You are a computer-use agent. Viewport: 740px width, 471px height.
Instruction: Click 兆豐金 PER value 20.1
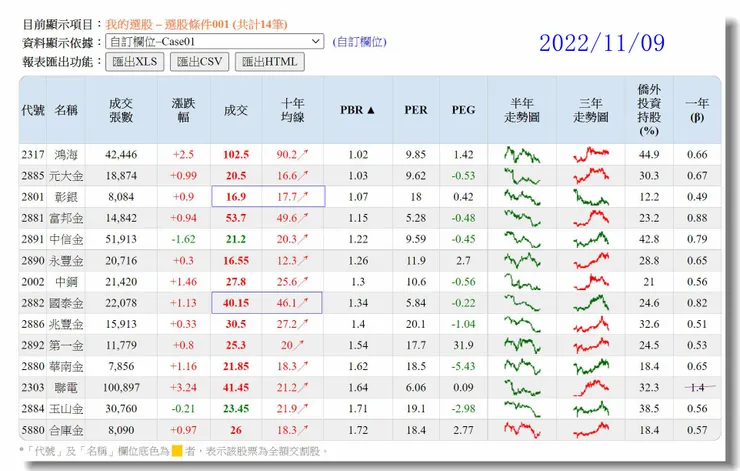pyautogui.click(x=416, y=324)
